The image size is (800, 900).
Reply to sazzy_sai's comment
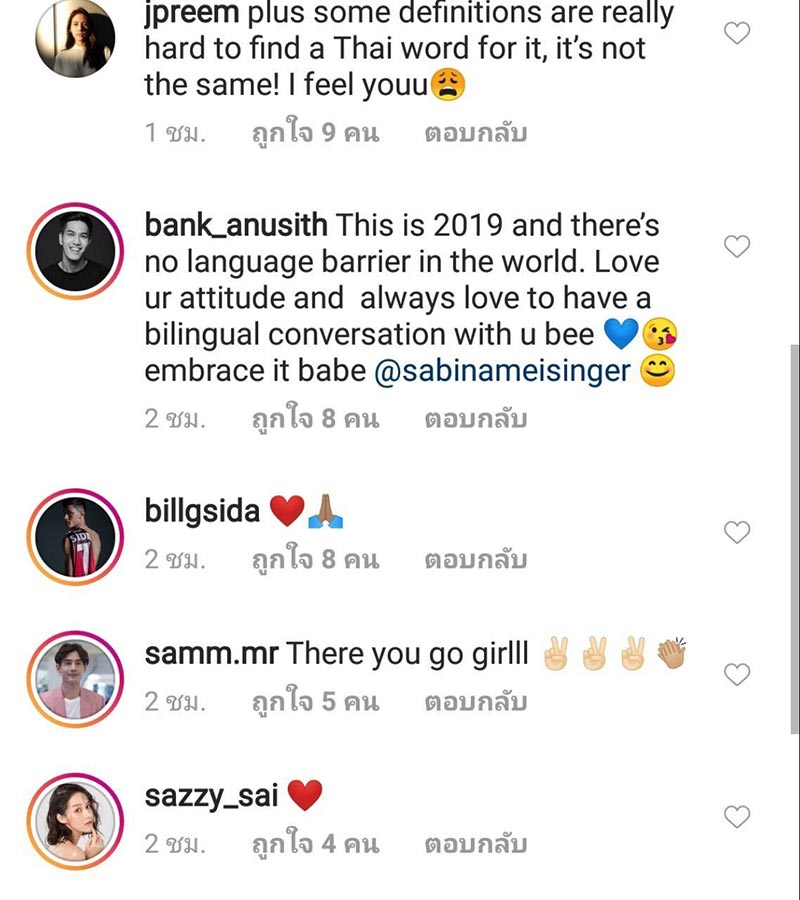(x=475, y=844)
